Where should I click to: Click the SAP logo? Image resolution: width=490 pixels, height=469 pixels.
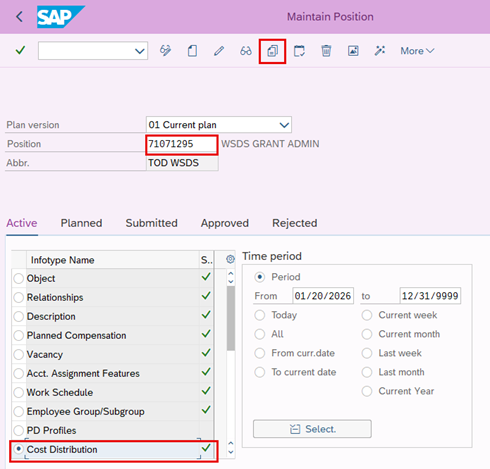click(x=61, y=17)
